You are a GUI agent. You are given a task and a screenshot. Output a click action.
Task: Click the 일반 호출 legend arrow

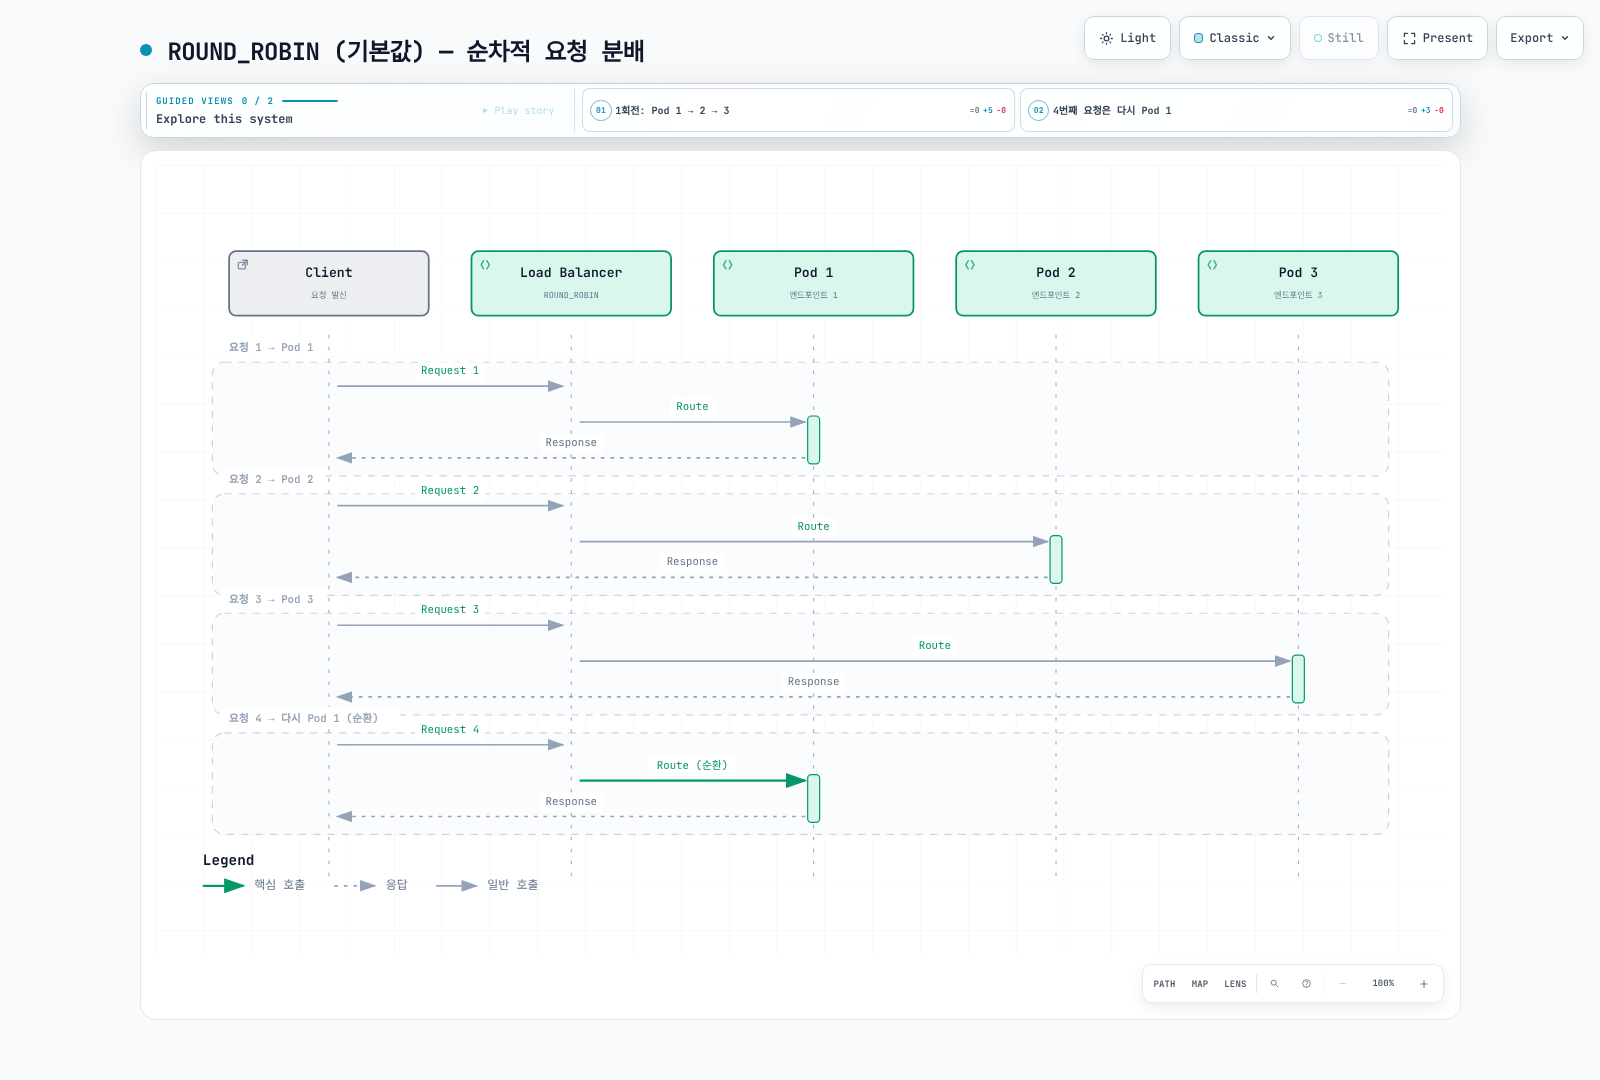[x=456, y=886]
